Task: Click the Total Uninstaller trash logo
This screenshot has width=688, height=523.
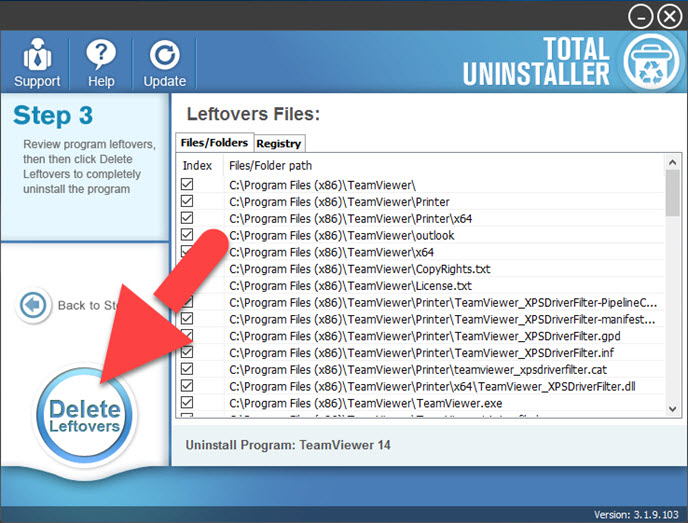Action: coord(652,62)
